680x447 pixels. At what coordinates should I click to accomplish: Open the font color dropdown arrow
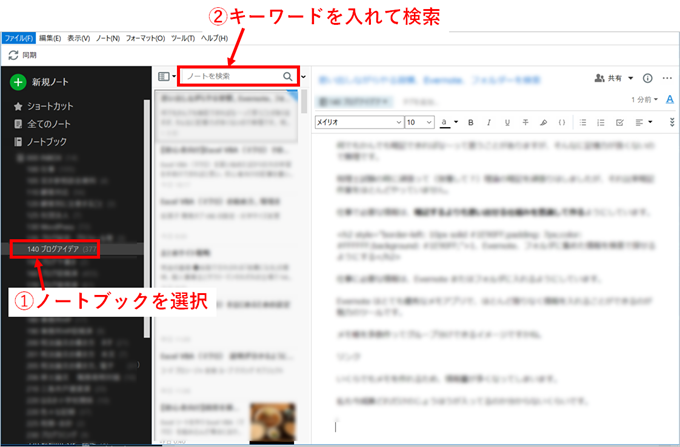coord(456,122)
